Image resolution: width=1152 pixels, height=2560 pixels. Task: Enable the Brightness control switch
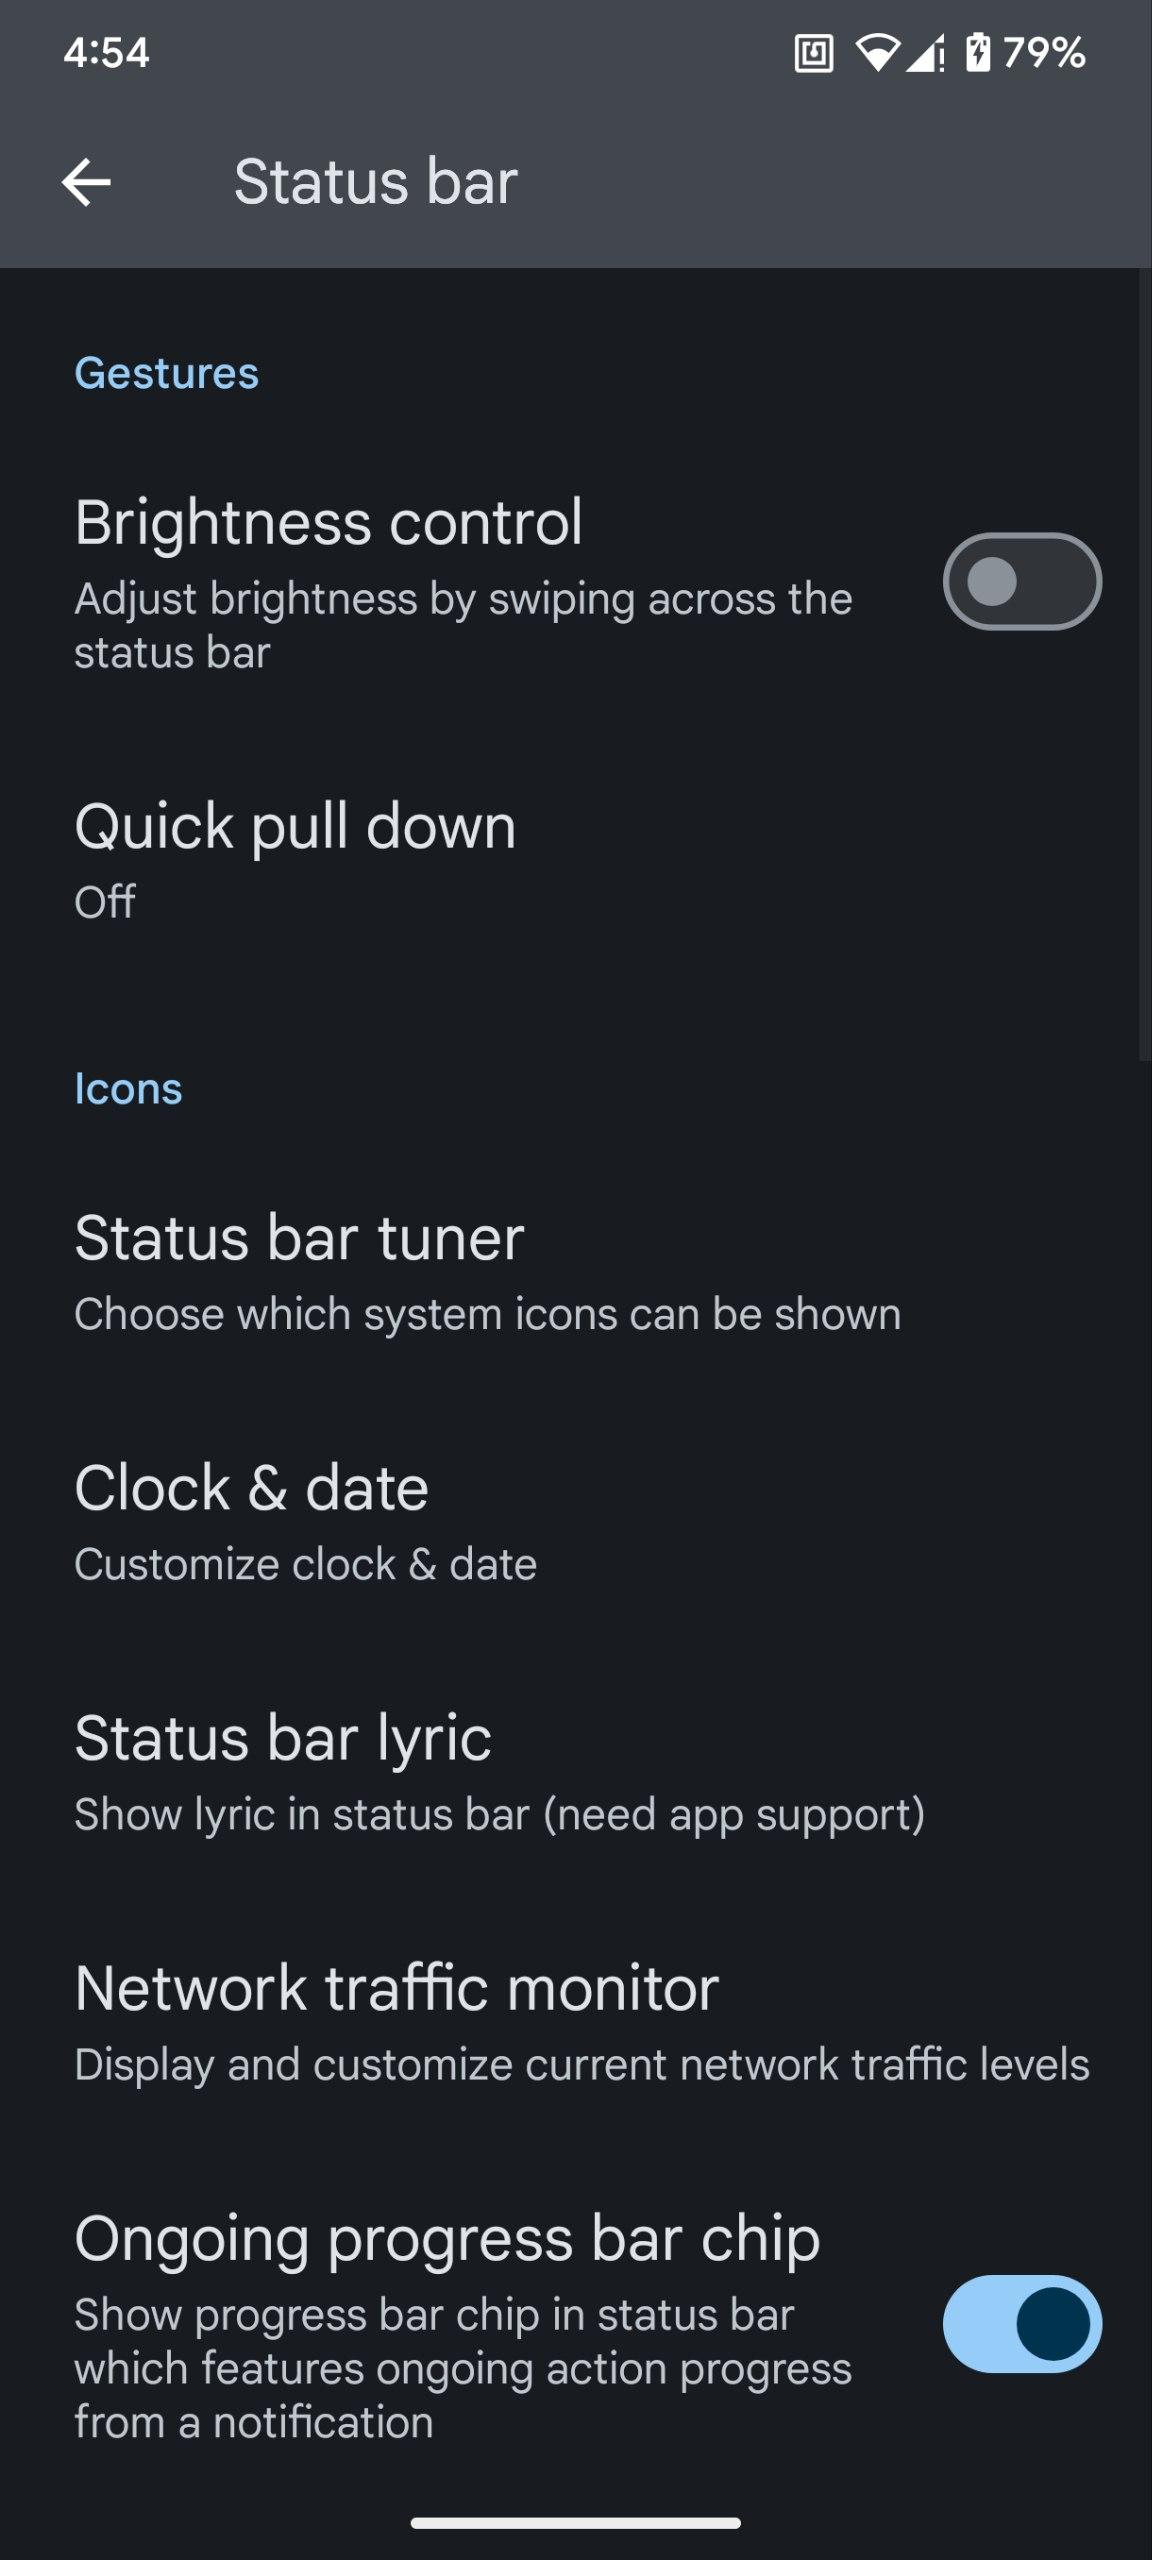tap(1021, 582)
